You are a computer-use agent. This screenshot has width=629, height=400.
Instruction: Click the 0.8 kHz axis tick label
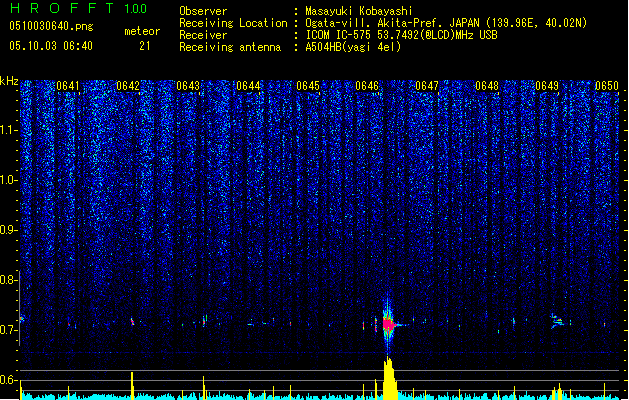8,280
